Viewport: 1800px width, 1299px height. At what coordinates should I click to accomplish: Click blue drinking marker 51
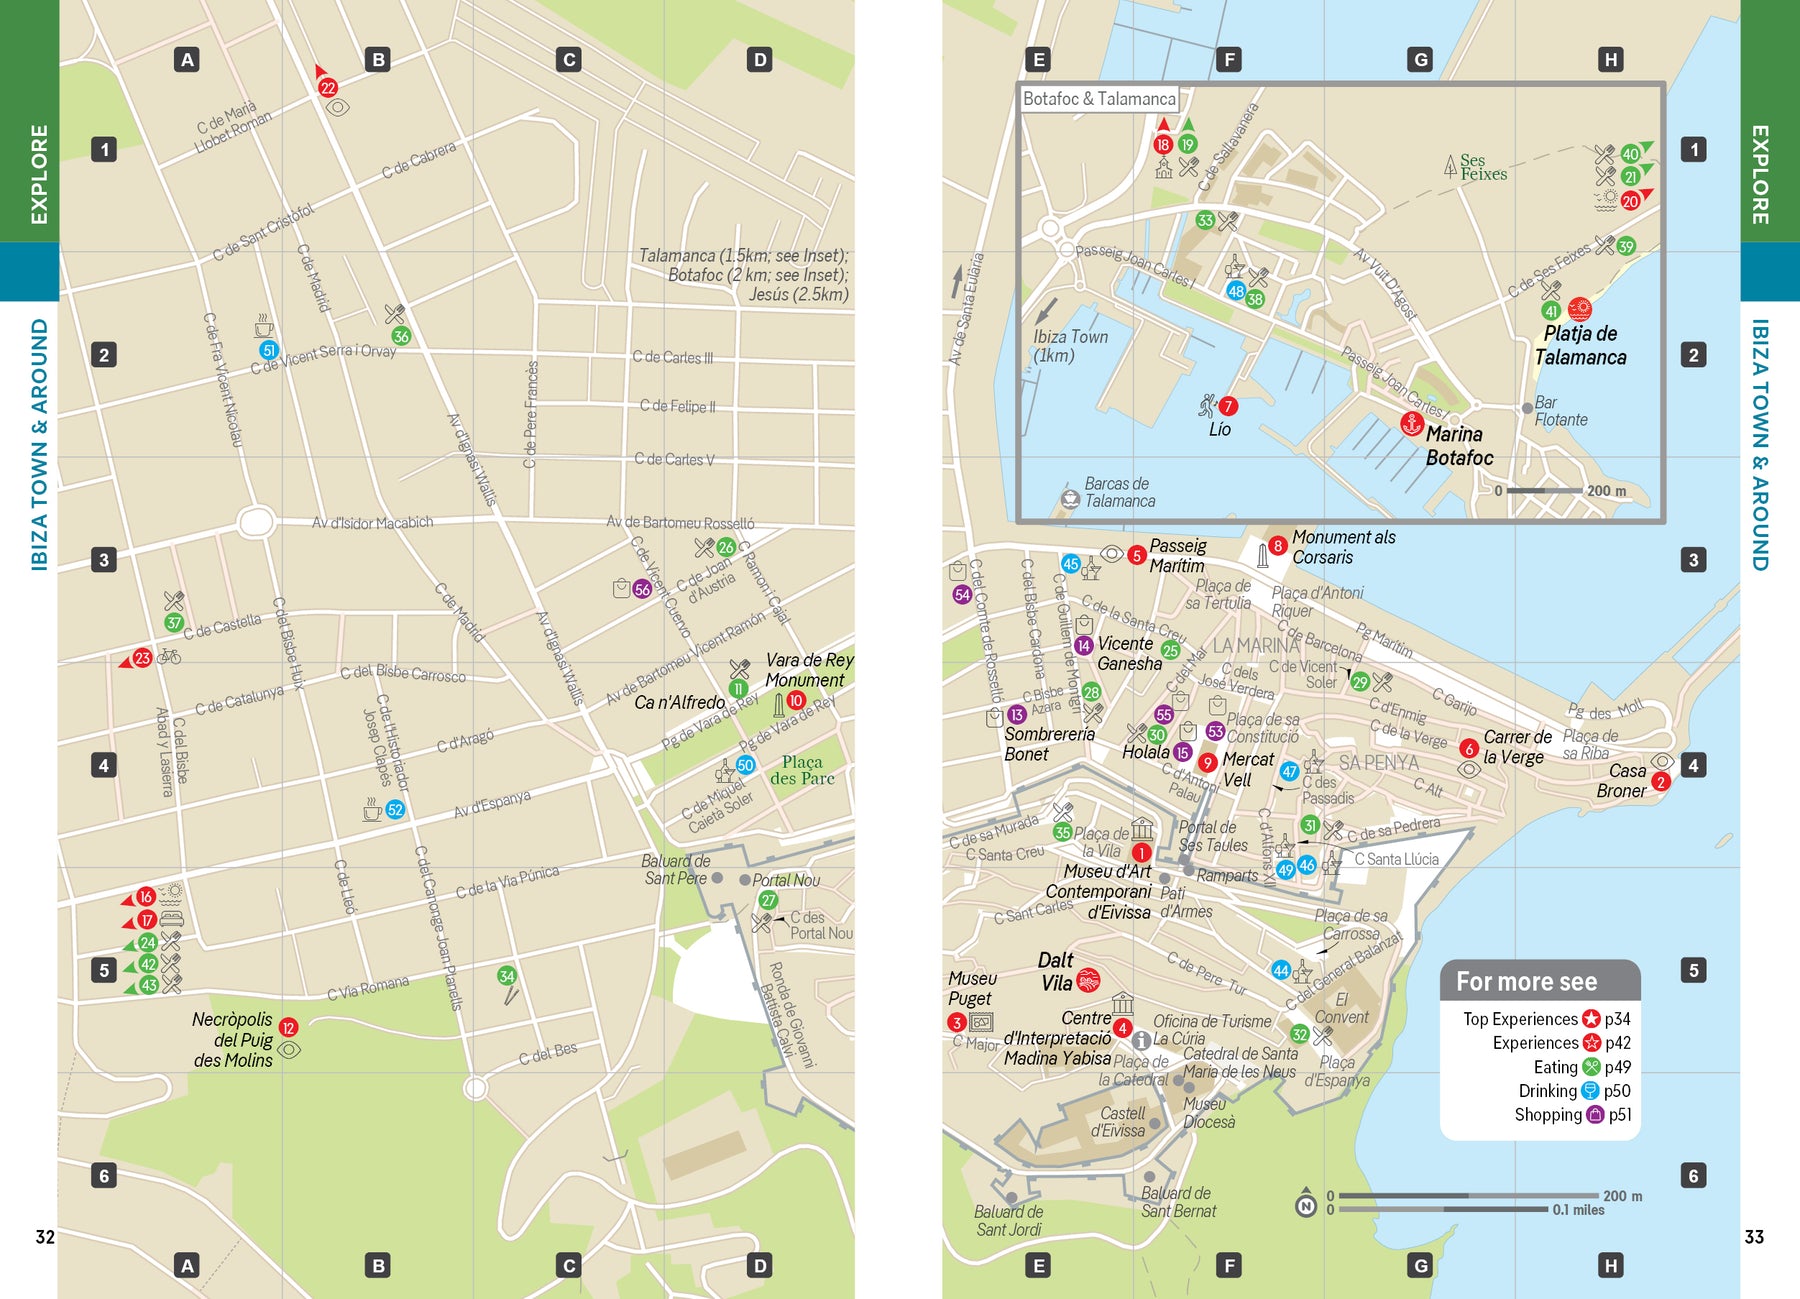click(x=268, y=350)
